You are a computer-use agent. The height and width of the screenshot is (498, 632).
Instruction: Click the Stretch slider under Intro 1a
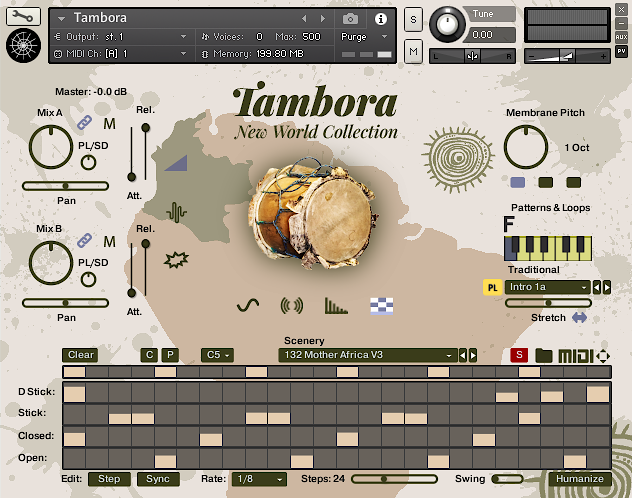(x=548, y=303)
